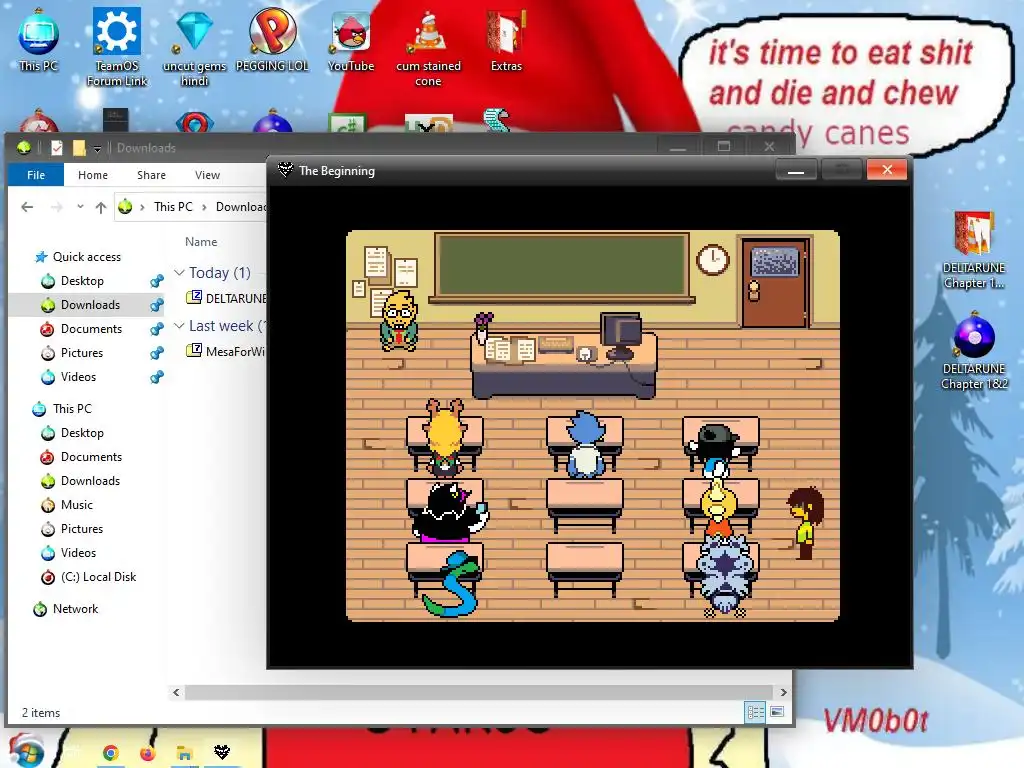This screenshot has height=768, width=1024.
Task: Minimize The Beginning game window
Action: 795,170
